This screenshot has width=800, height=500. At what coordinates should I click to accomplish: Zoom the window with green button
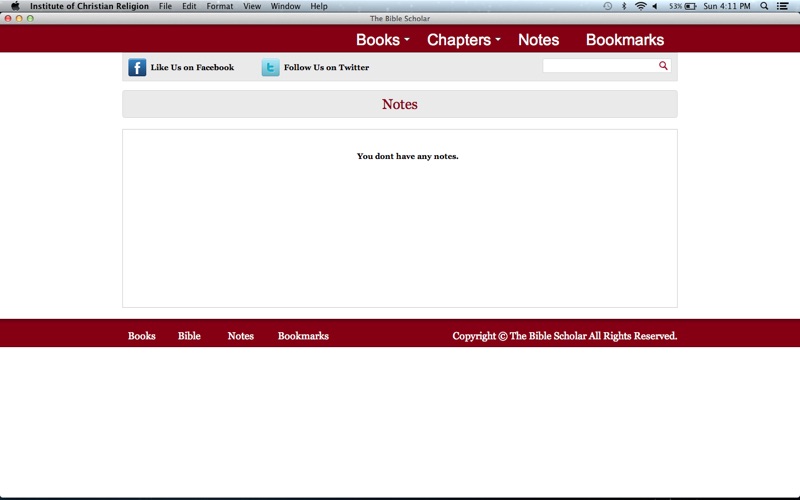[x=30, y=18]
